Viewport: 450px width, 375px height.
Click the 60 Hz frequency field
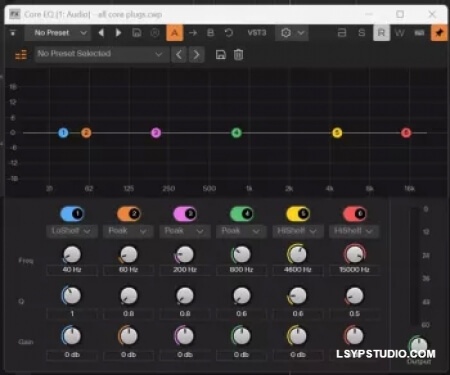[129, 270]
